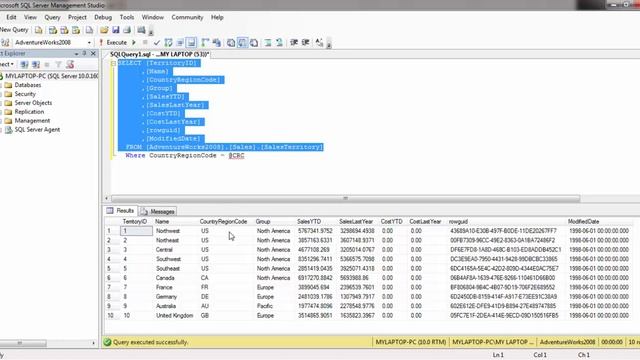640x360 pixels.
Task: Switch to the Messages tab
Action: (x=158, y=211)
